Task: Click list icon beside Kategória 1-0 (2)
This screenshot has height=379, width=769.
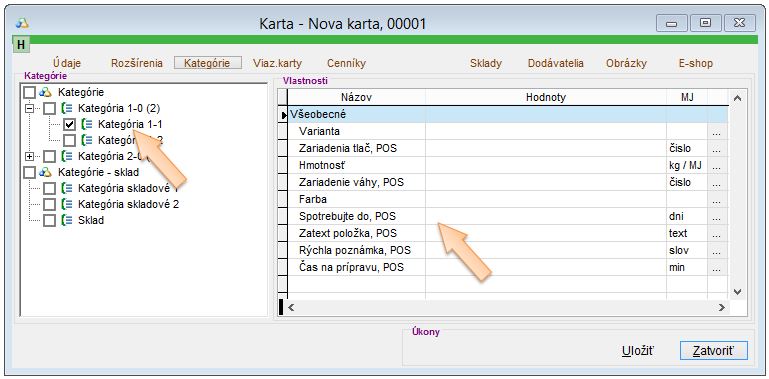Action: click(67, 108)
